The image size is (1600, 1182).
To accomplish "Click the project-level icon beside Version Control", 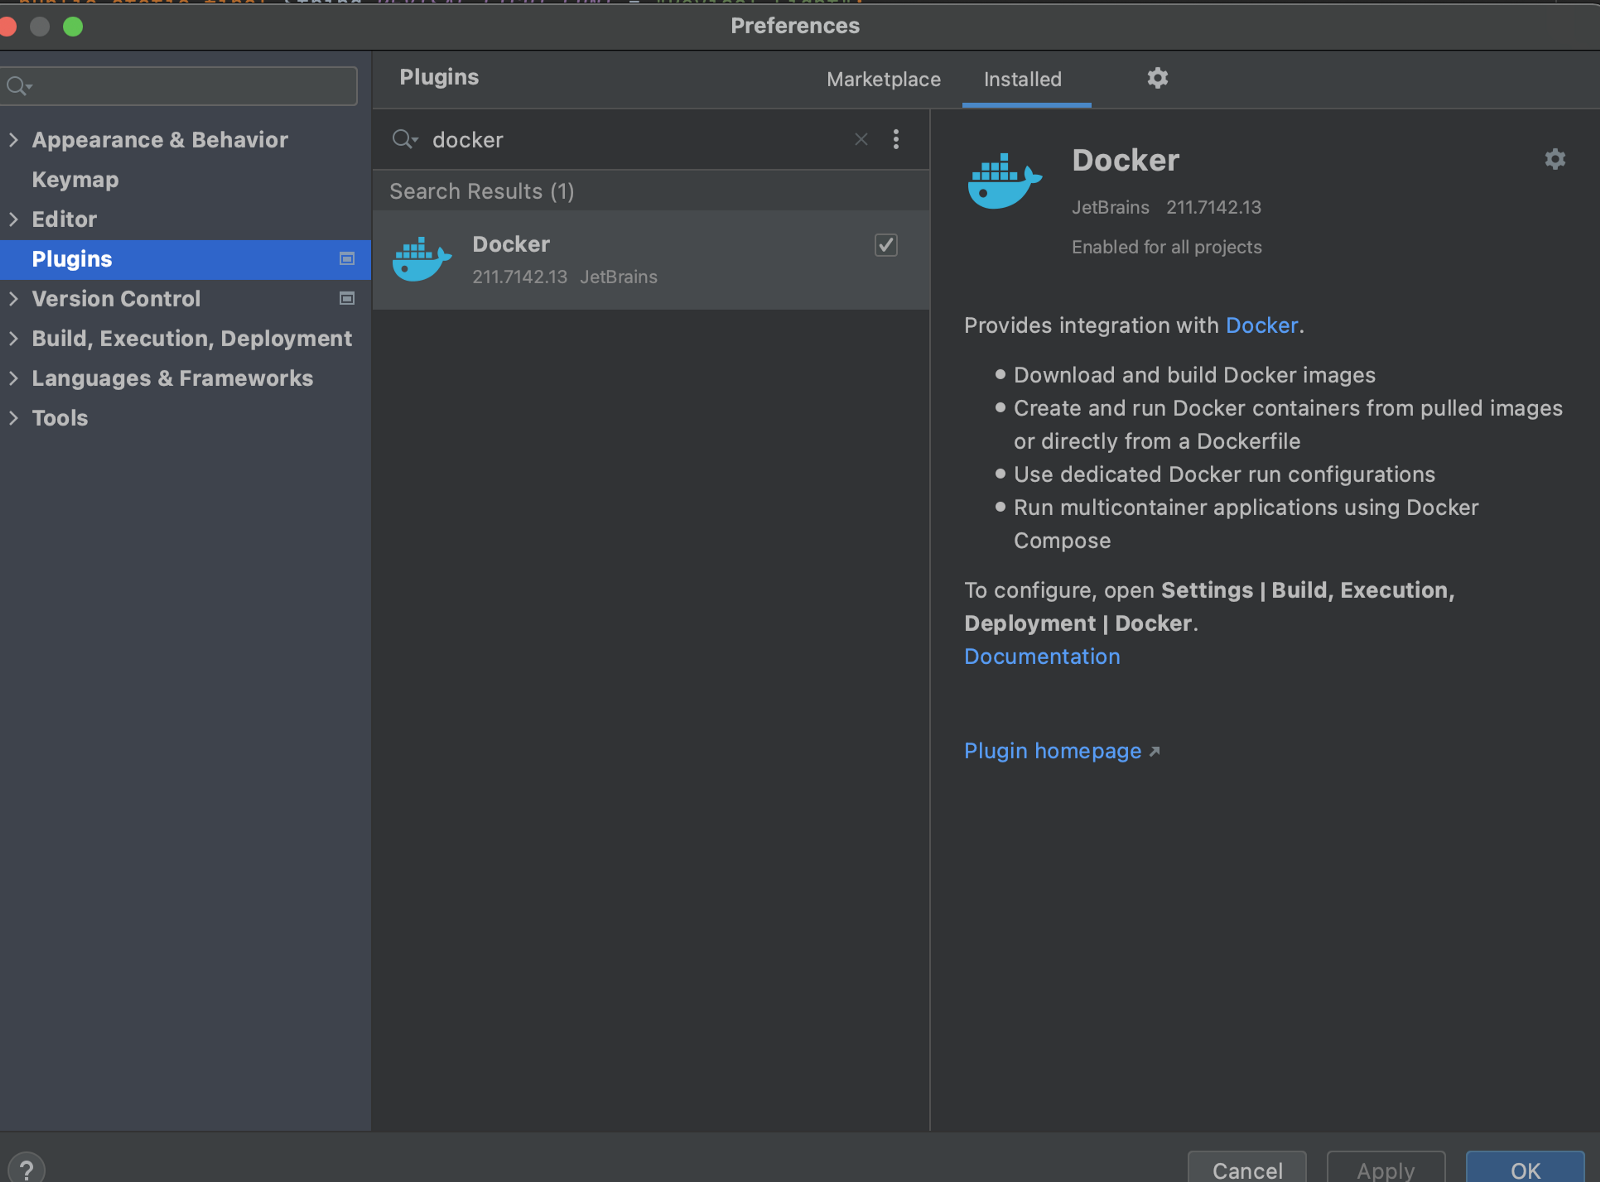I will point(347,298).
